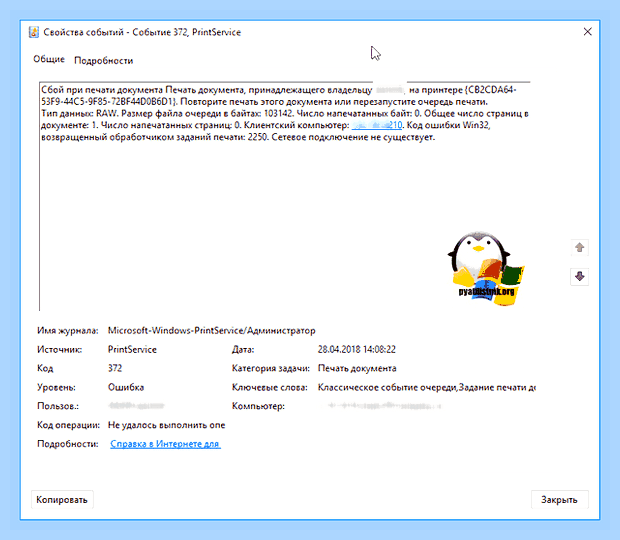Click the client computer link ending in 210
Screen dimensions: 620x540
tap(376, 125)
